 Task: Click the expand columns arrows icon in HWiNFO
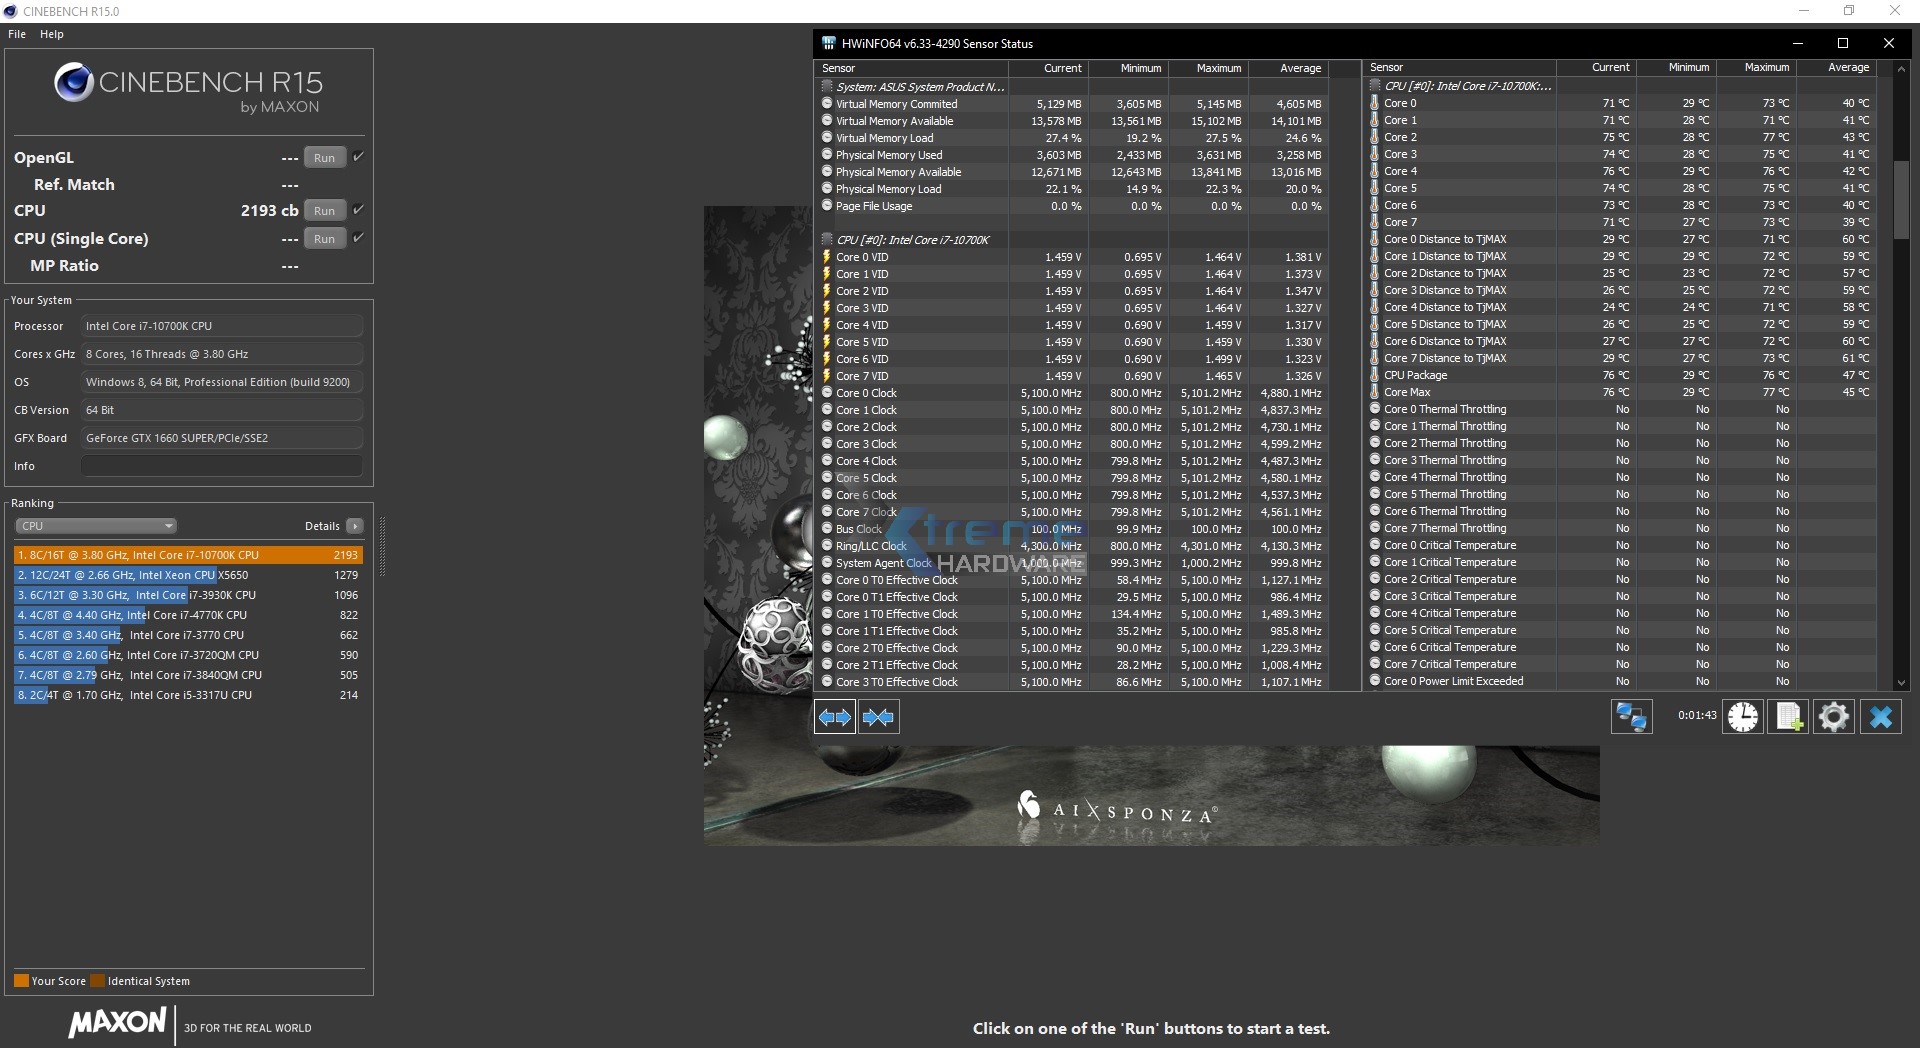click(834, 717)
